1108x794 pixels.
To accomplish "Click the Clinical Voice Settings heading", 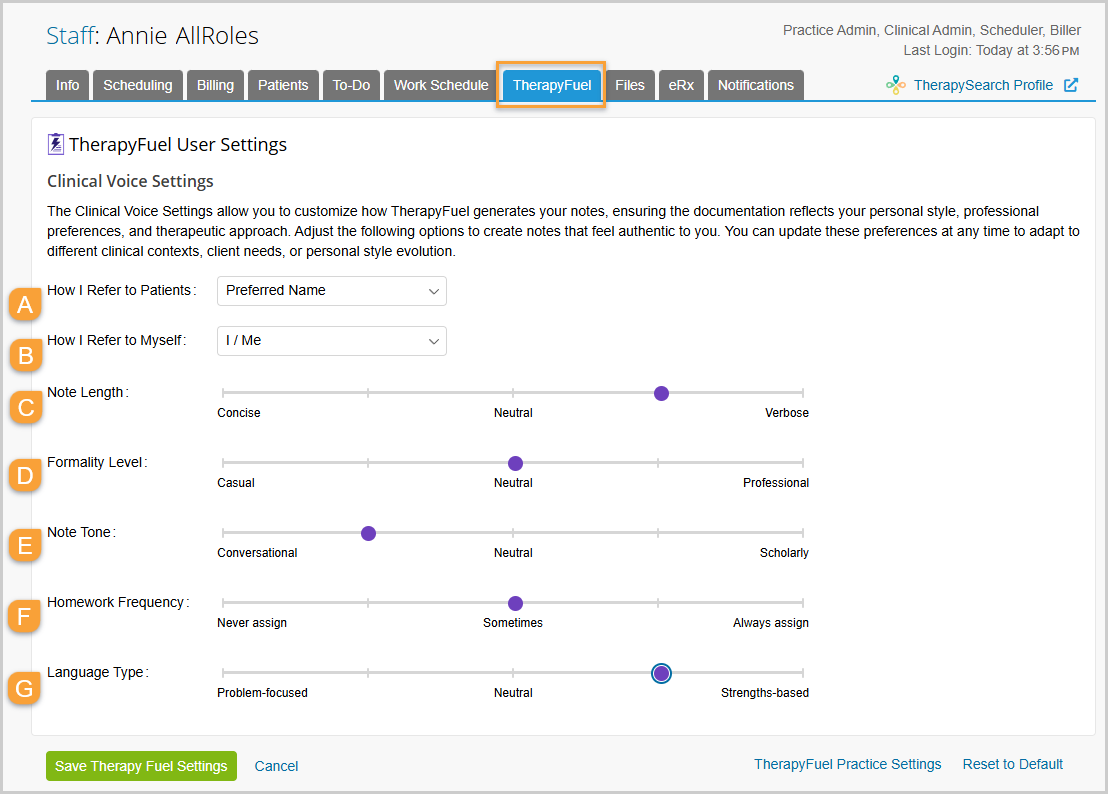I will [130, 182].
